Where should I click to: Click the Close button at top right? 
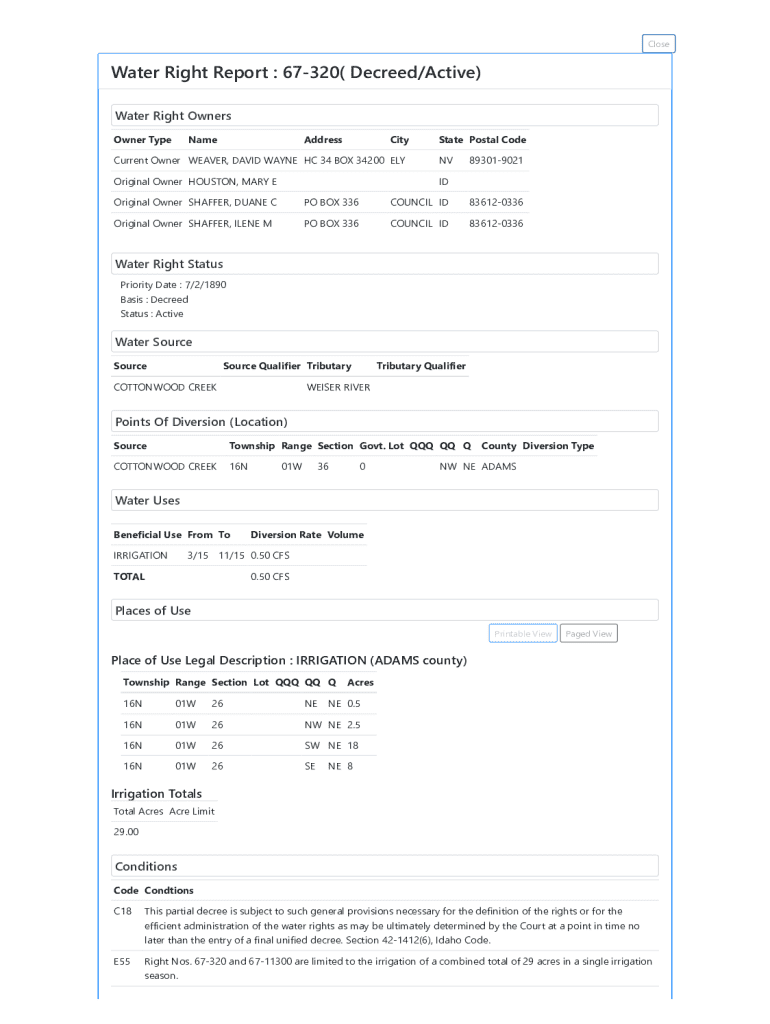pos(658,44)
